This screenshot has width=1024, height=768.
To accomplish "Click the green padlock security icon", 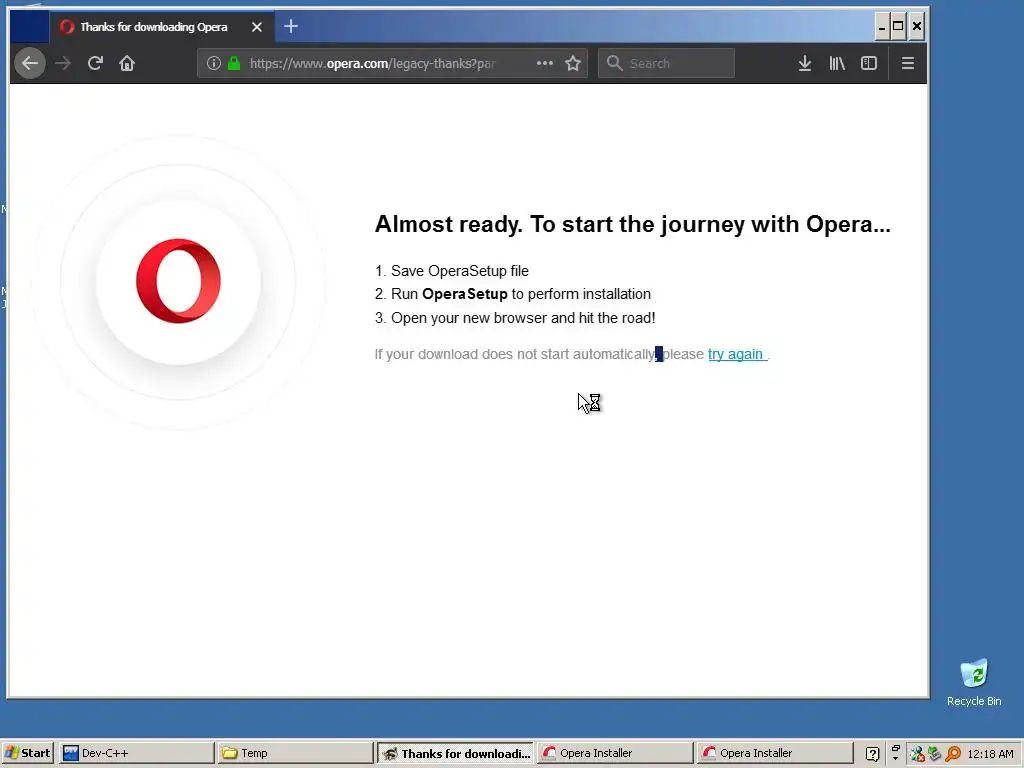I will (234, 63).
